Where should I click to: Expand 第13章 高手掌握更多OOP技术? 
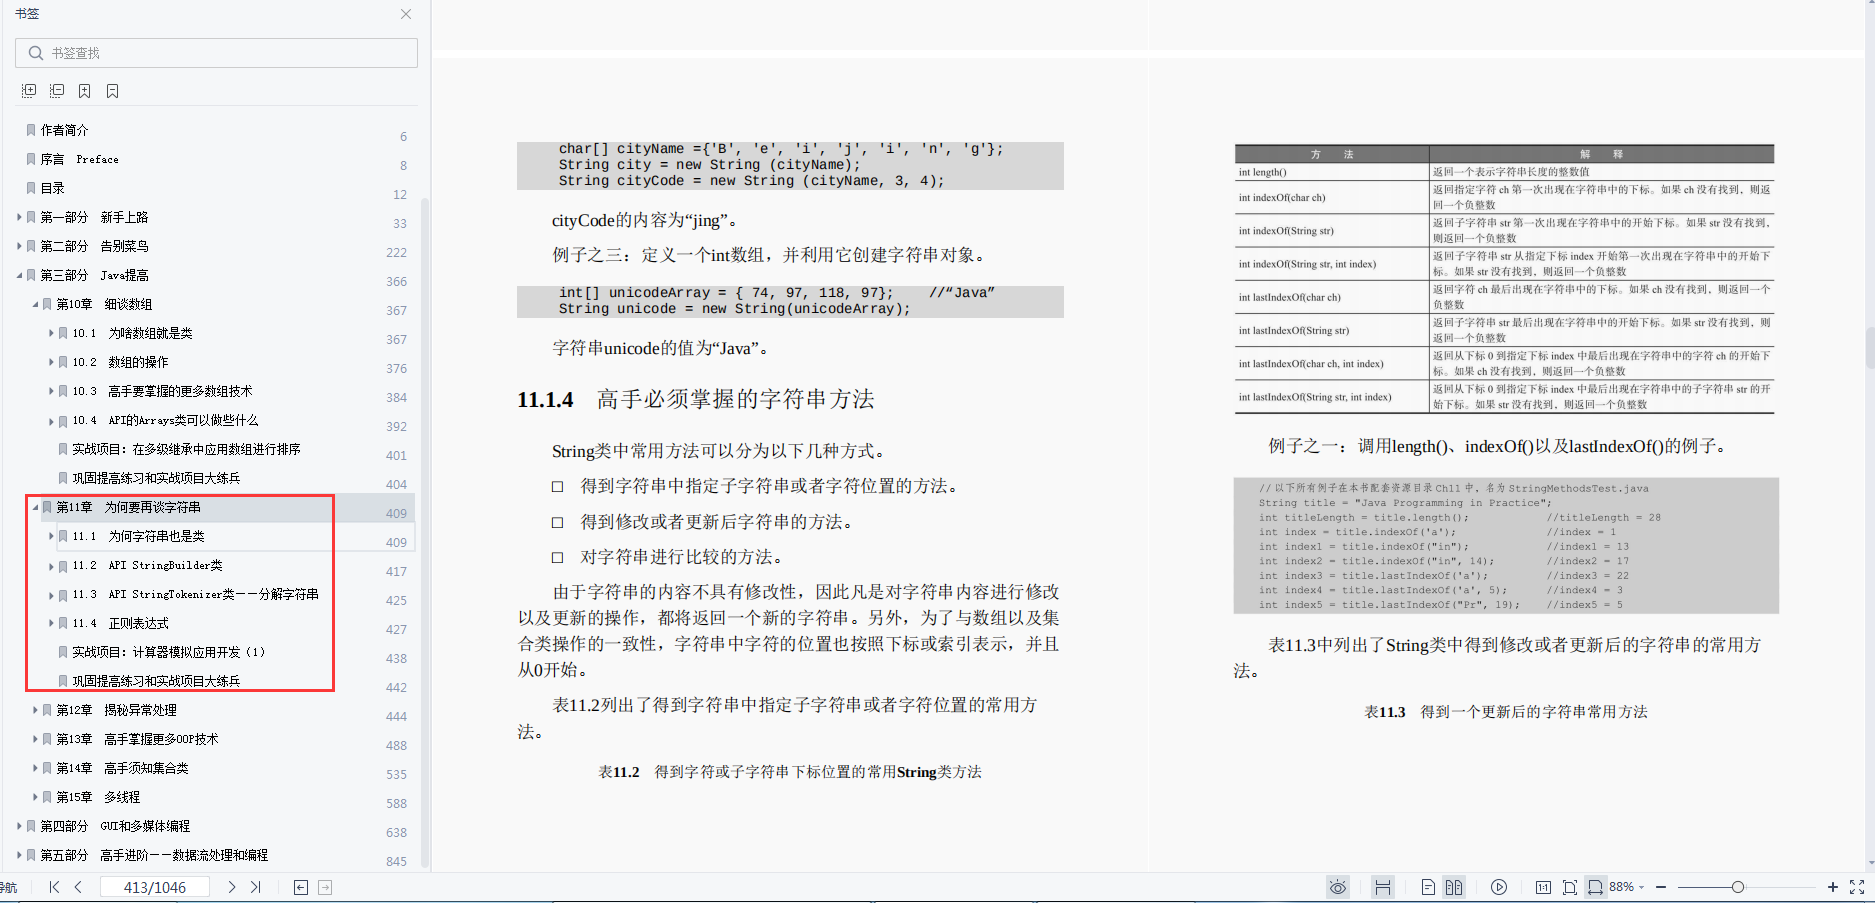(x=35, y=739)
